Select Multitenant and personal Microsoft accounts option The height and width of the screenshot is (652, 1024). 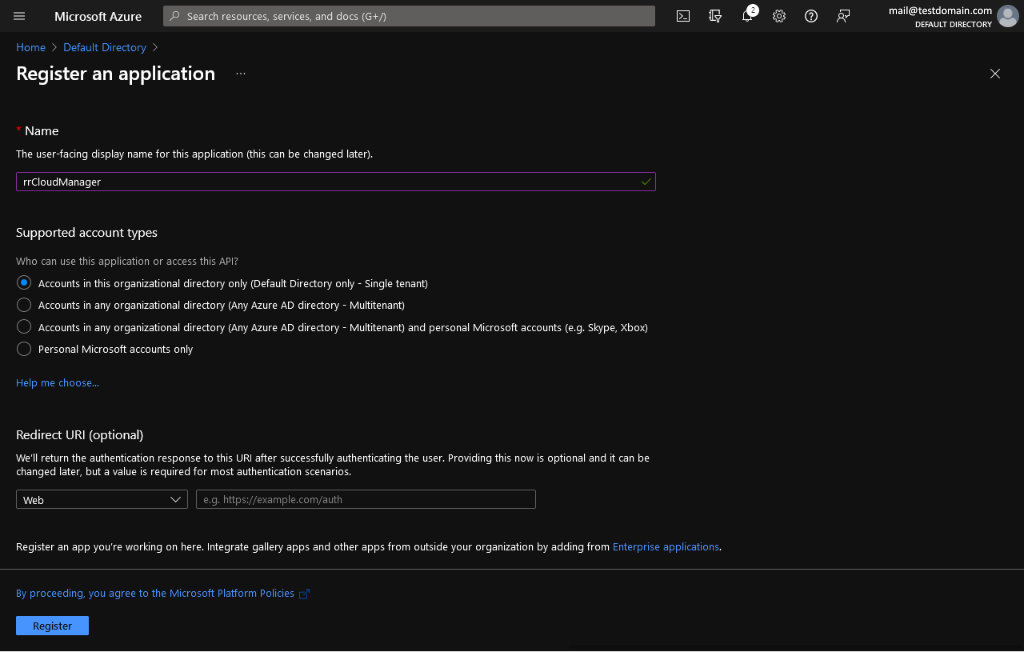tap(24, 327)
